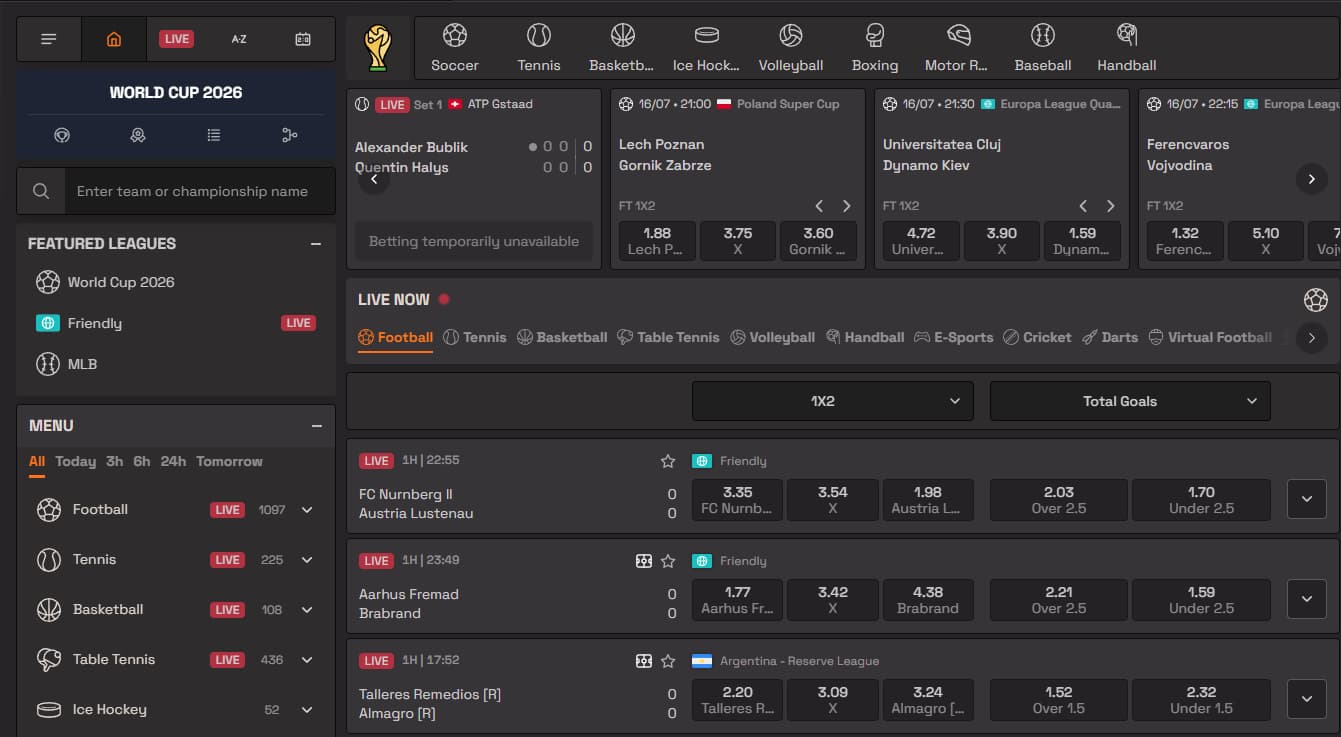This screenshot has width=1341, height=737.
Task: Open match stats icon for Aarhus Fremad game
Action: (644, 561)
